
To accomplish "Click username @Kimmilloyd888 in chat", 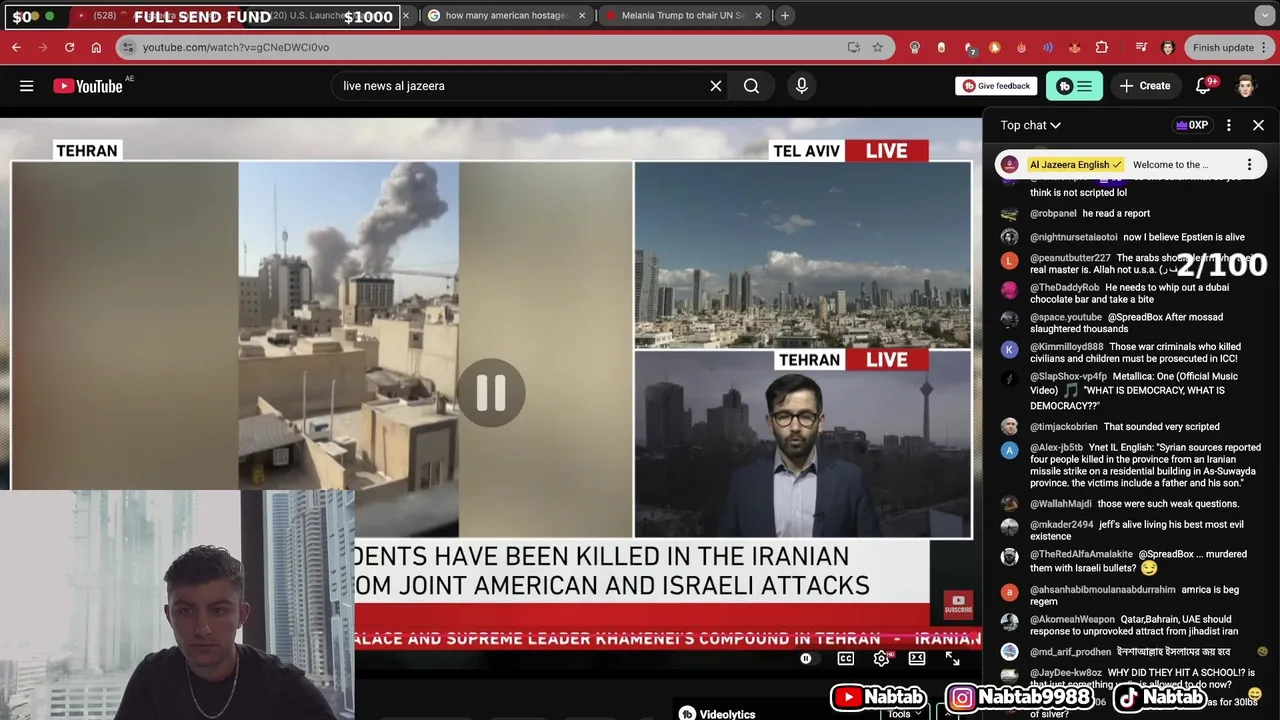I will coord(1067,346).
